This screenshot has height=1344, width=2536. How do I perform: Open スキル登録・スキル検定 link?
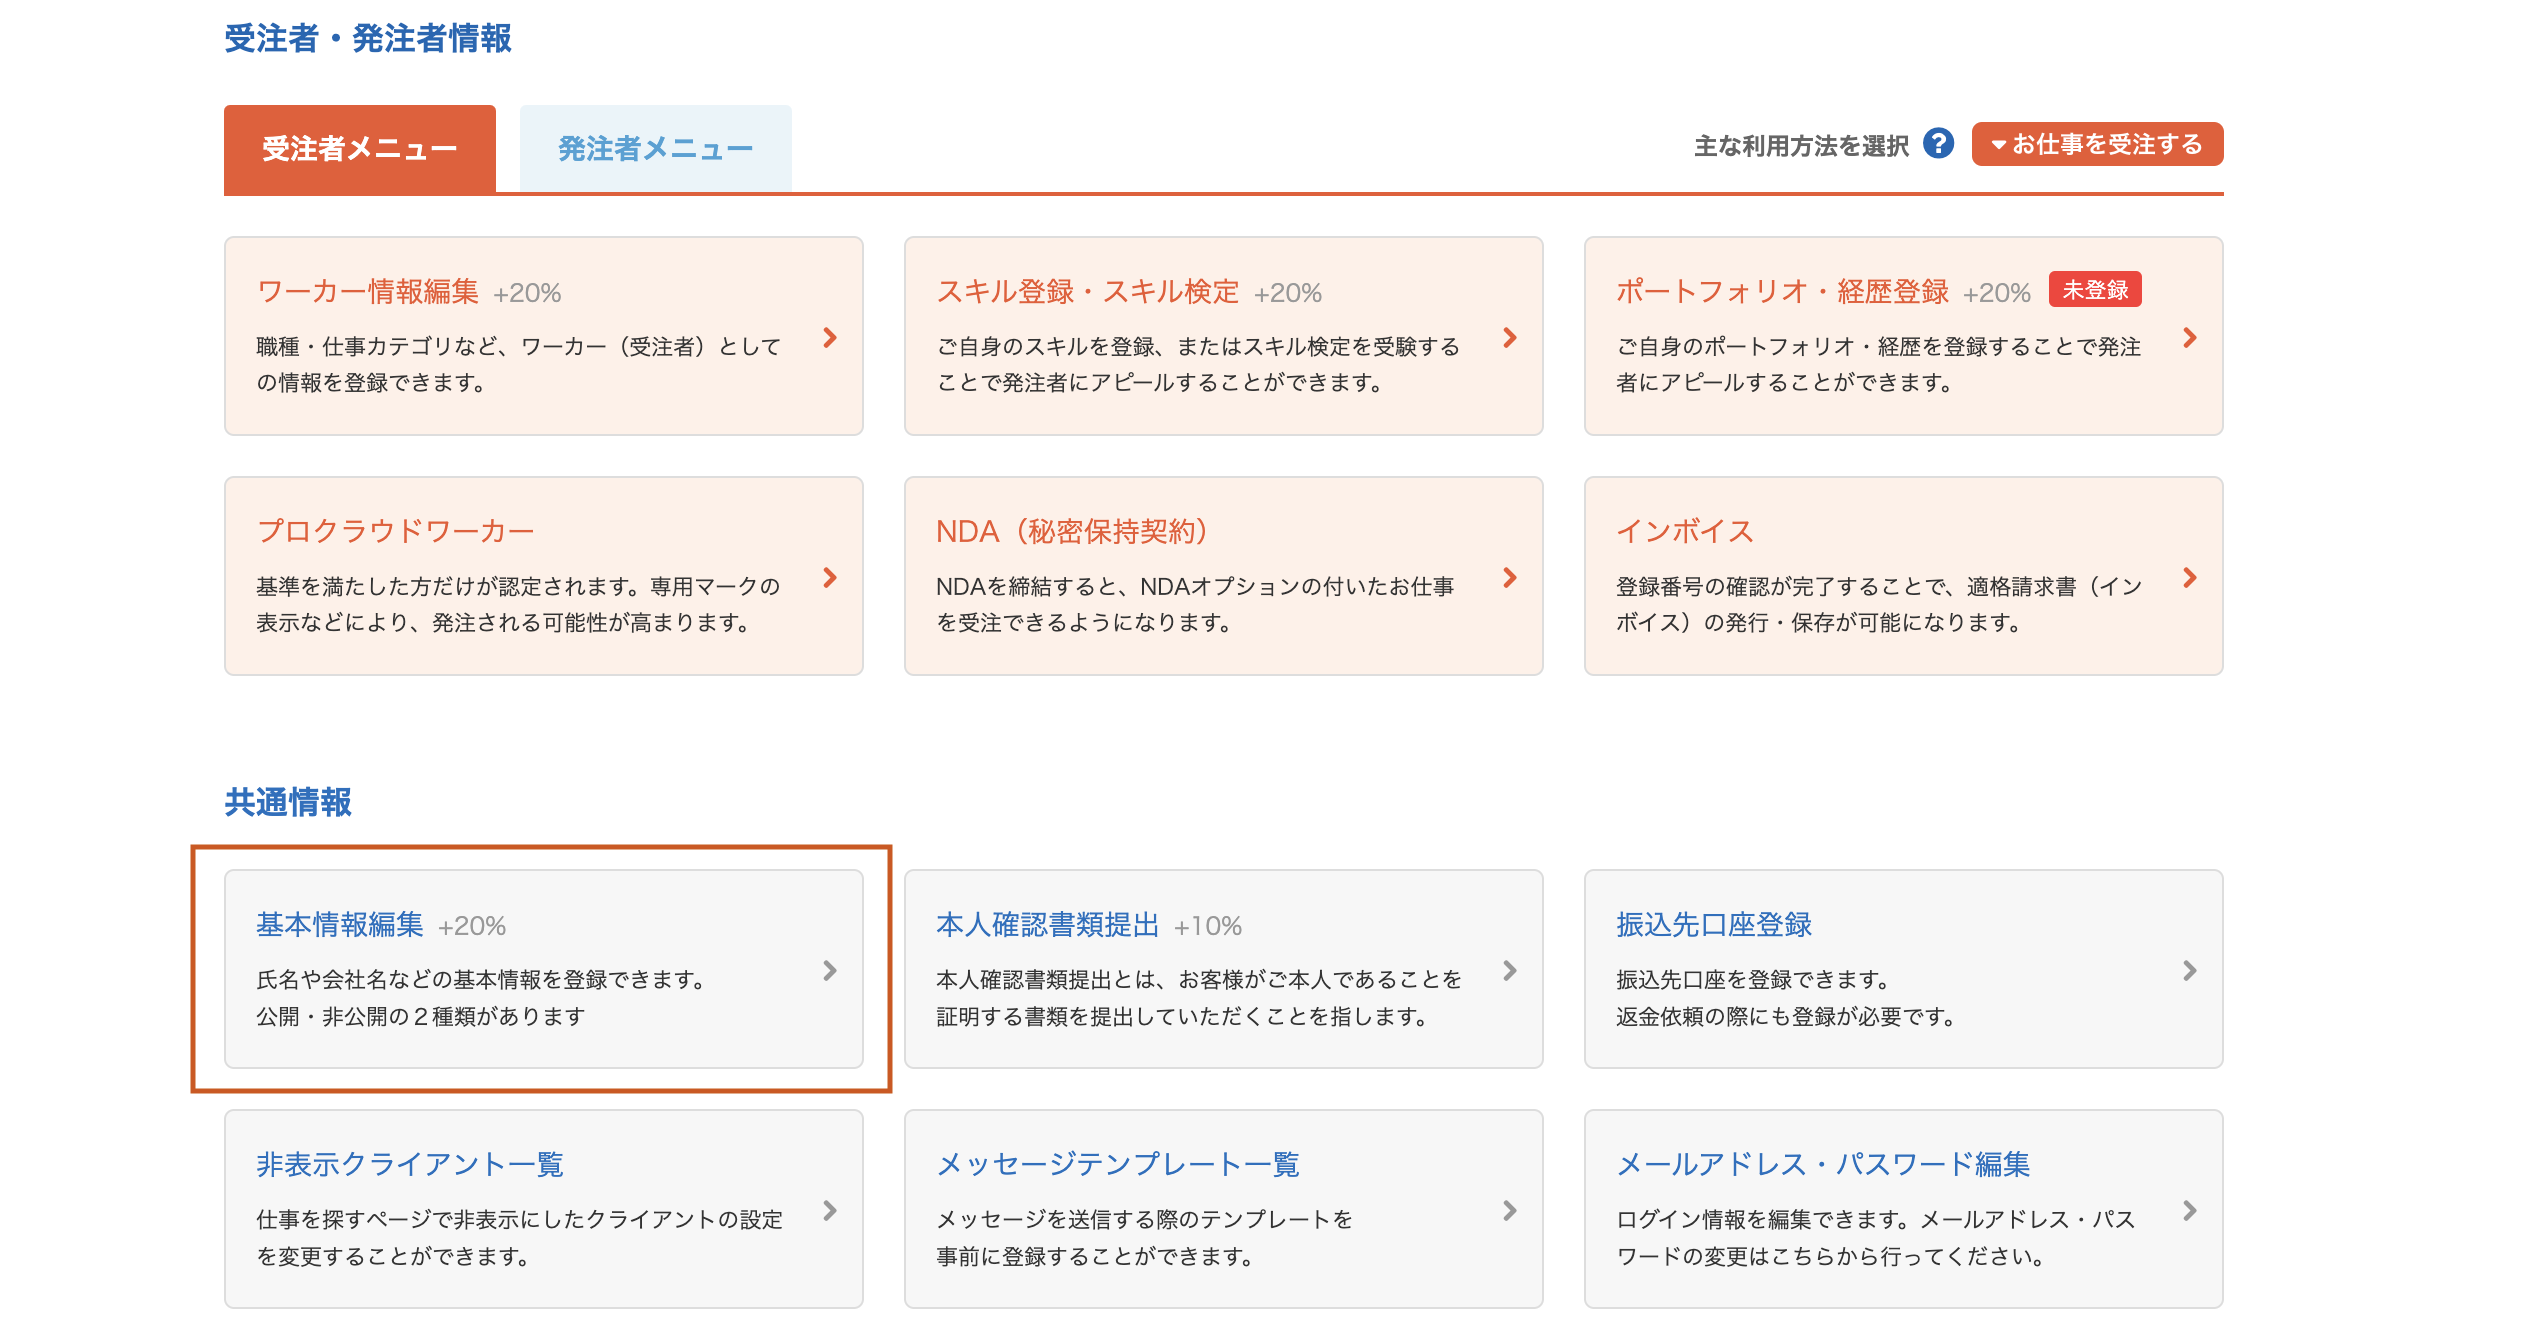(x=1088, y=292)
